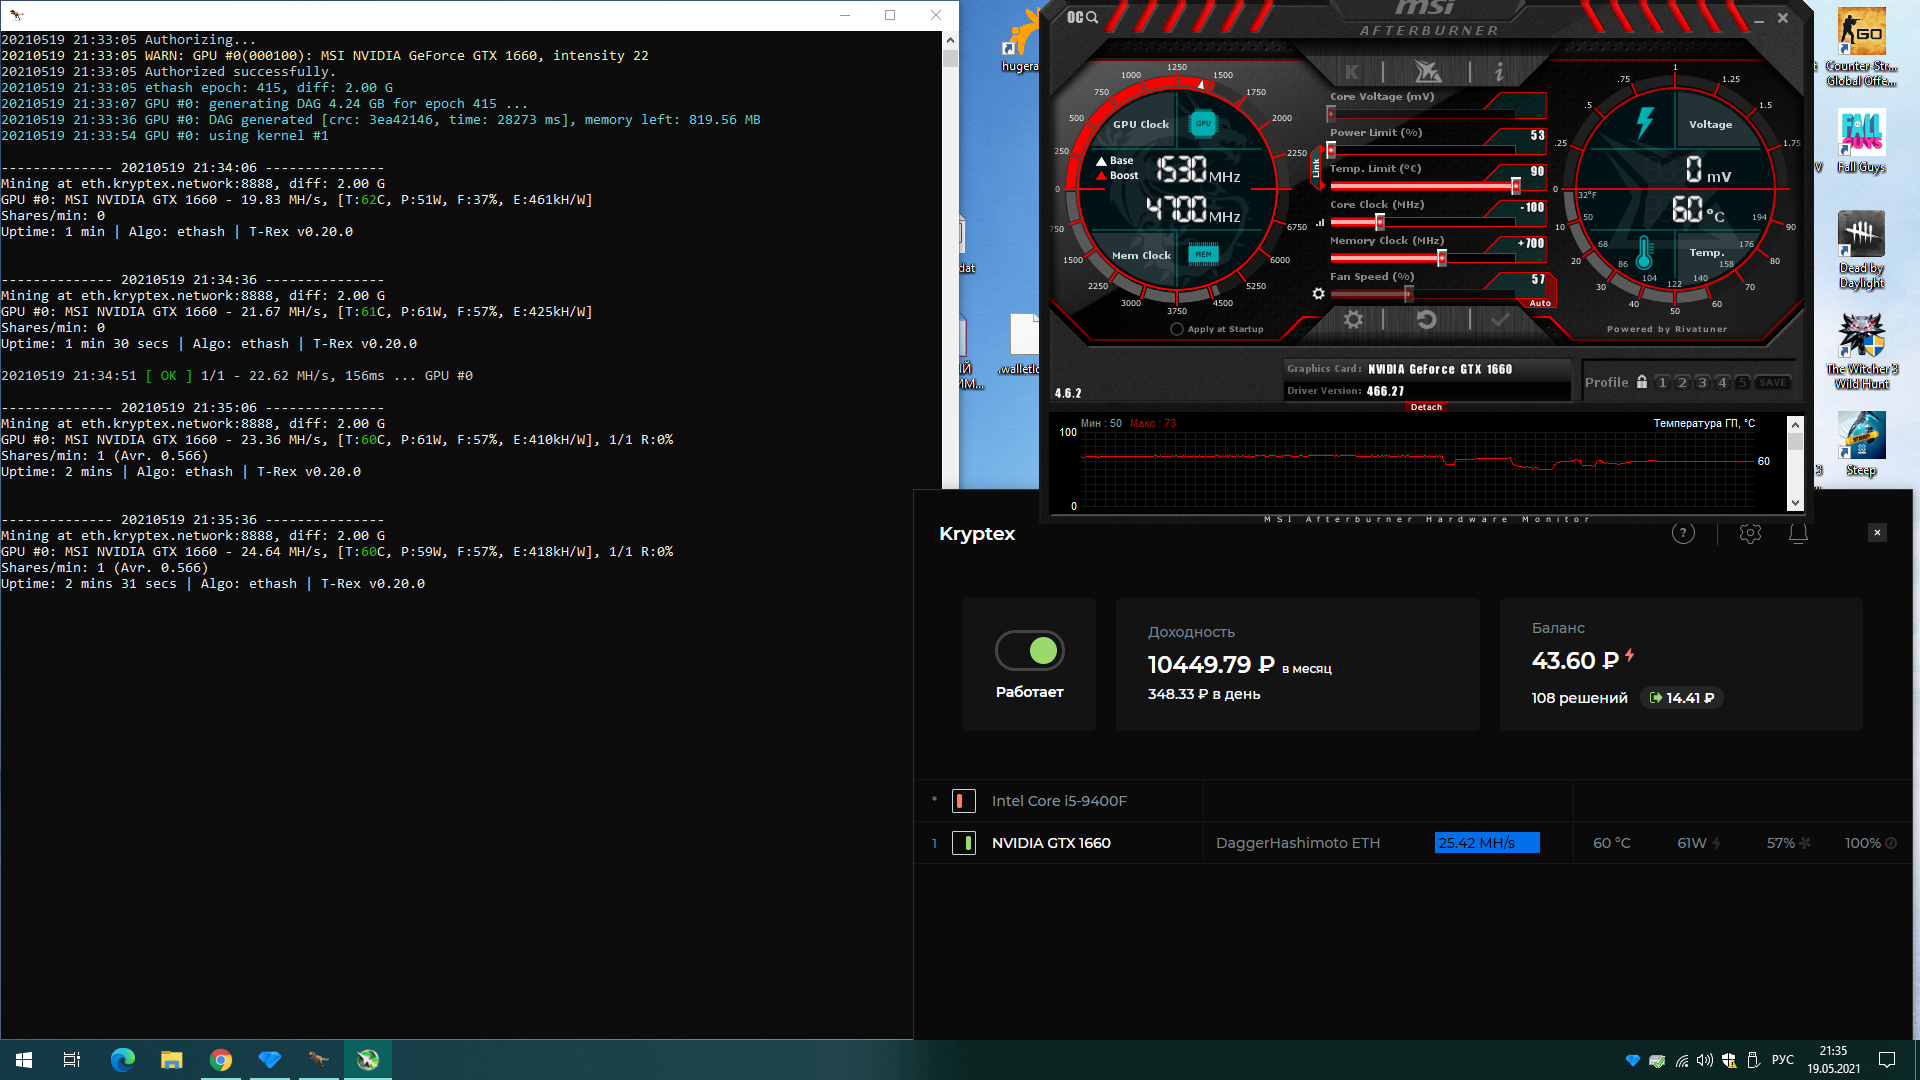Image resolution: width=1920 pixels, height=1080 pixels.
Task: Toggle the Intel Core i5-9400F device indicator
Action: coord(963,801)
